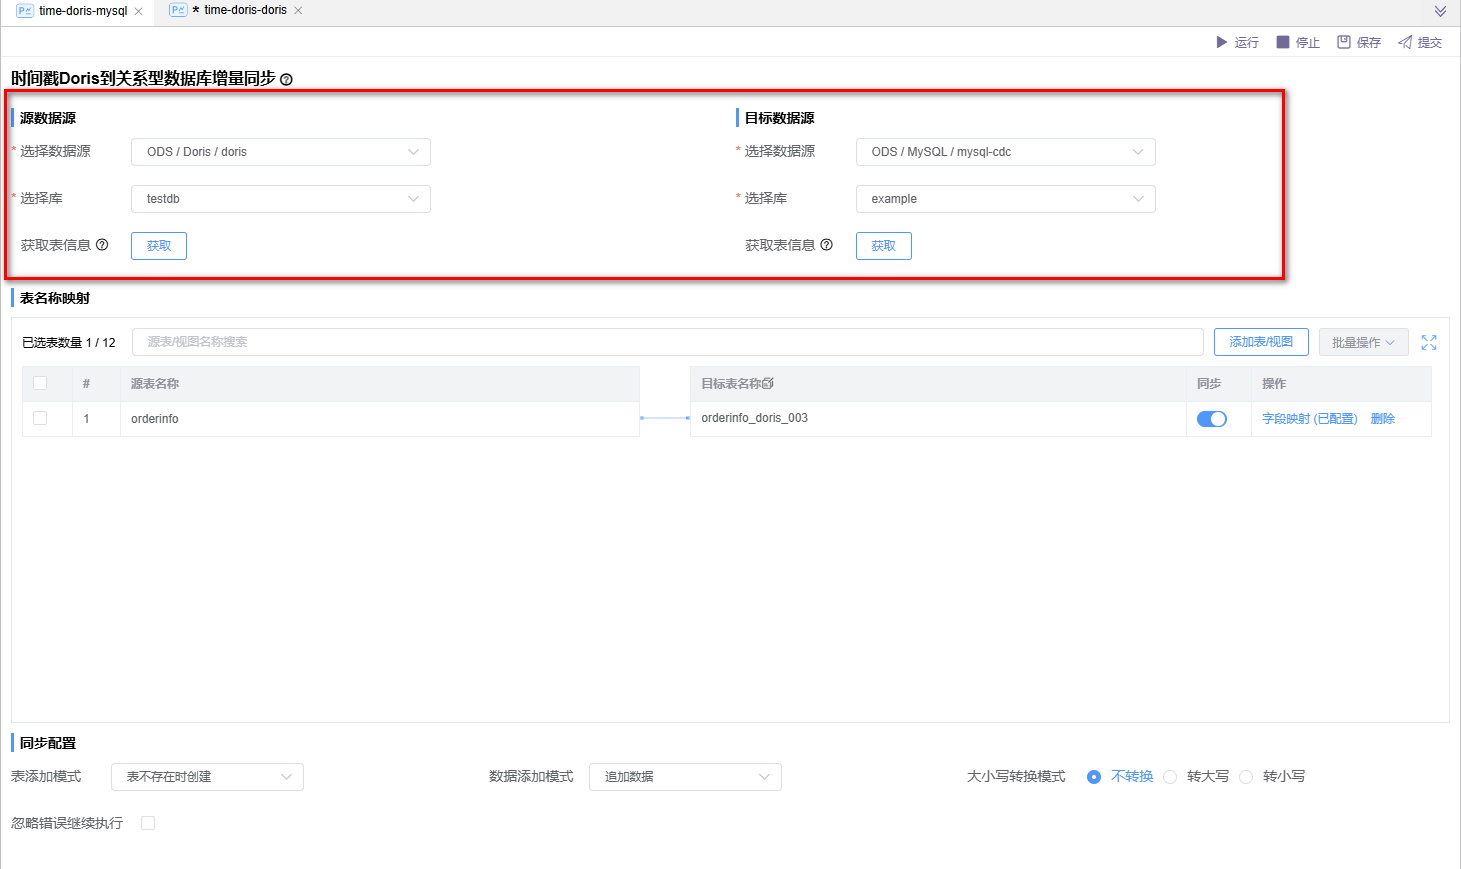Open the help icon beside the page title
Image resolution: width=1461 pixels, height=869 pixels.
pyautogui.click(x=286, y=78)
